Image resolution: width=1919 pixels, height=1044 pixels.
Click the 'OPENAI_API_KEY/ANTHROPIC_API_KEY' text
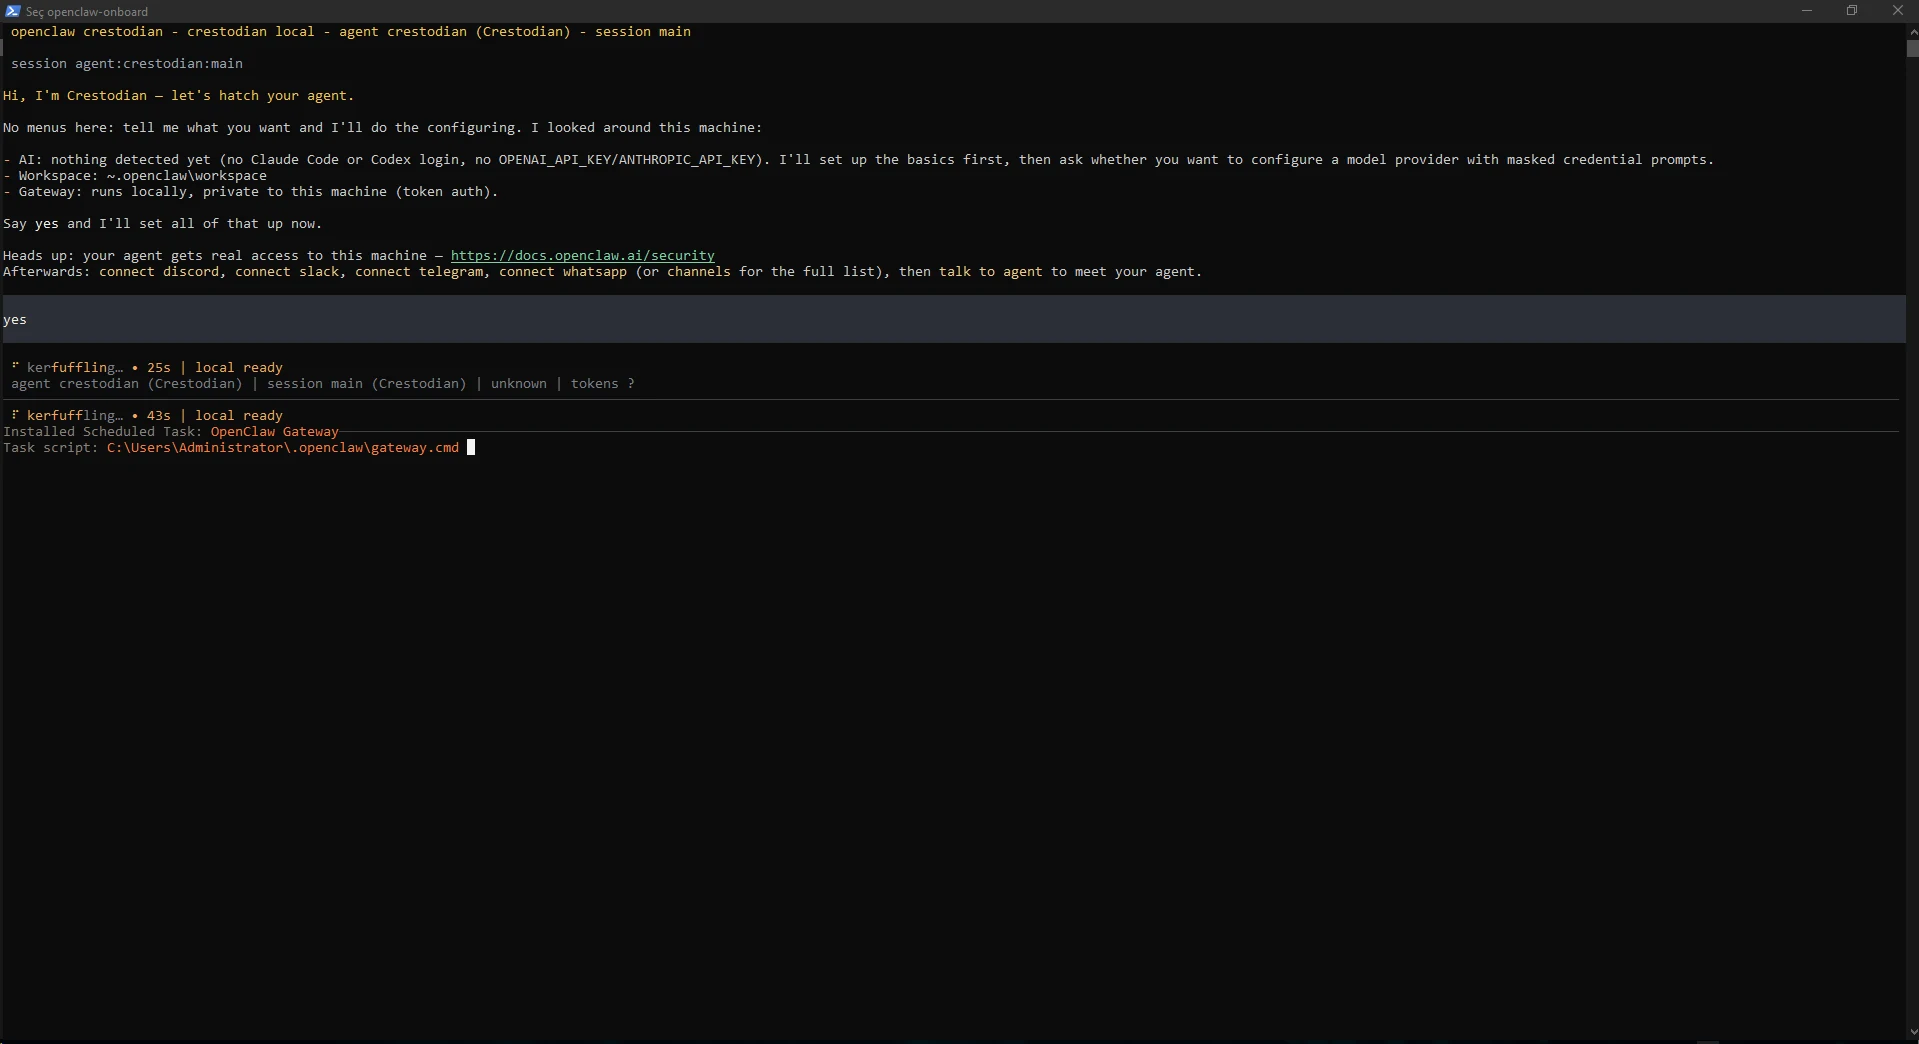coord(627,160)
